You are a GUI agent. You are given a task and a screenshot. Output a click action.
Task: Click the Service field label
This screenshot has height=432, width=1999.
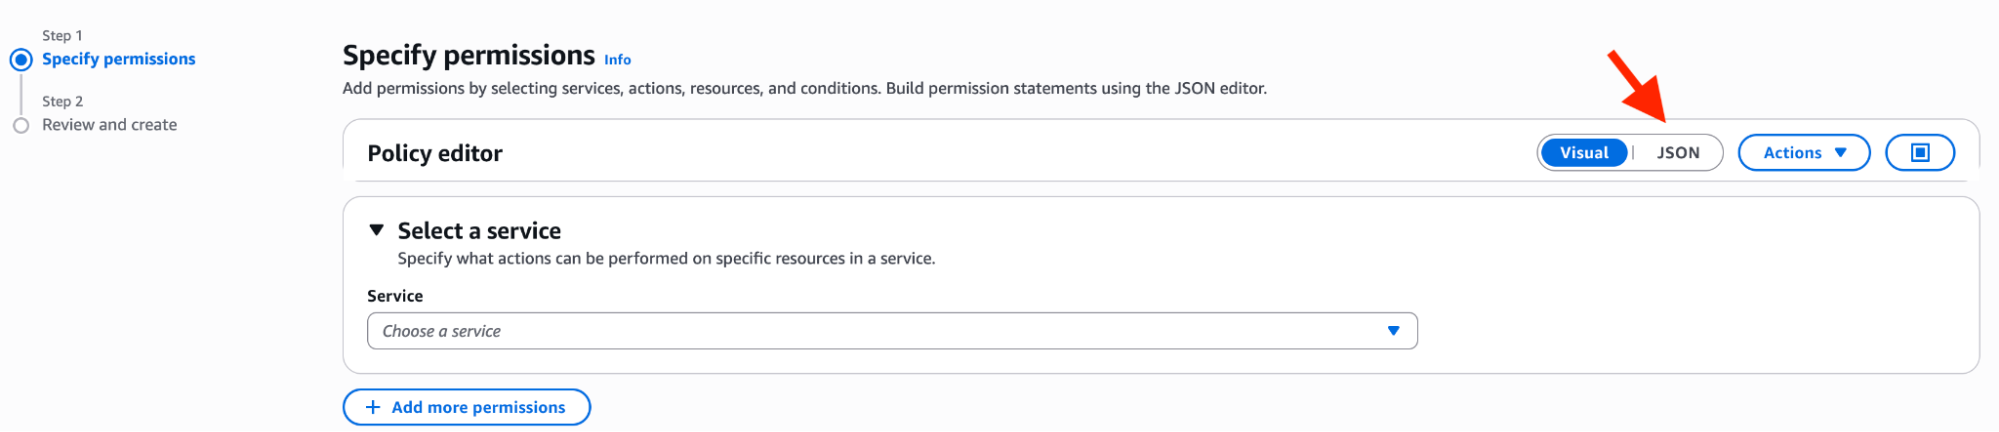coord(395,296)
